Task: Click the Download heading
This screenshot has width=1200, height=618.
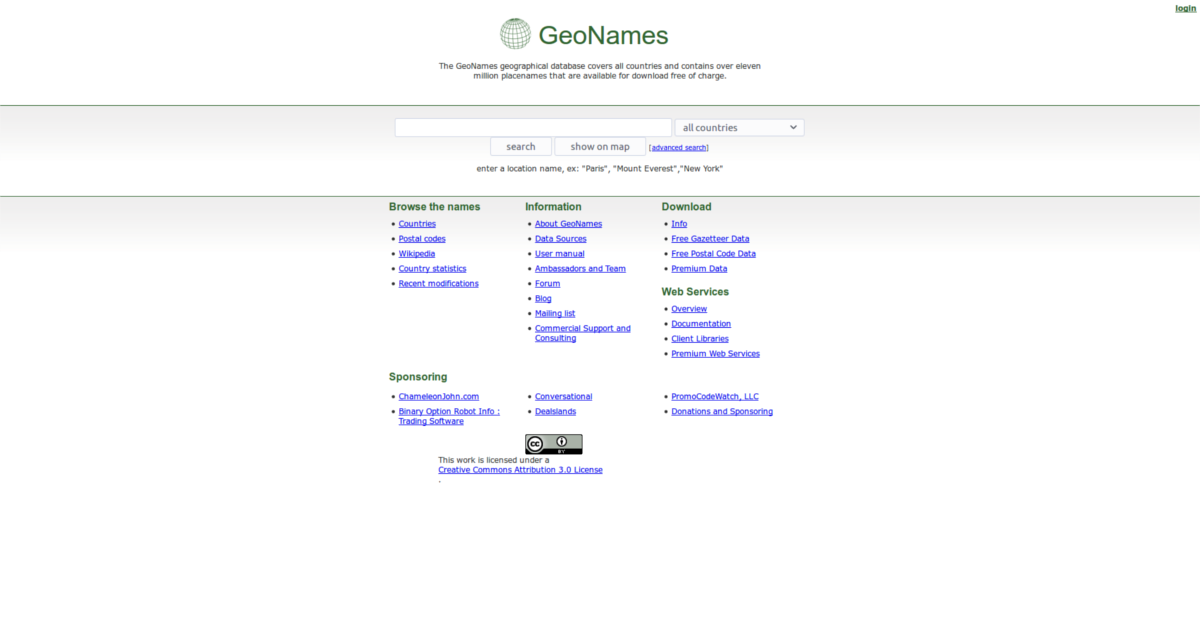Action: [x=686, y=207]
